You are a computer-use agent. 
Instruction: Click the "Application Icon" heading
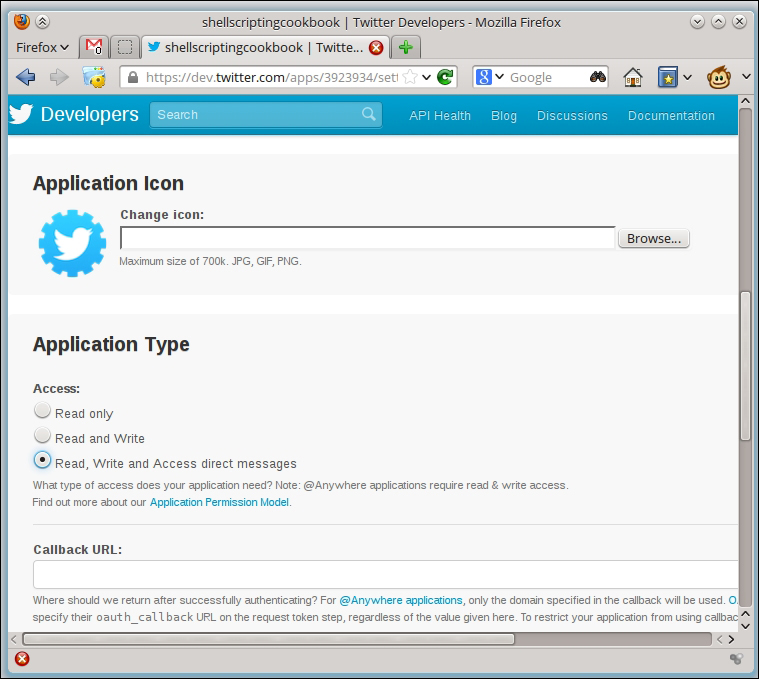(108, 183)
